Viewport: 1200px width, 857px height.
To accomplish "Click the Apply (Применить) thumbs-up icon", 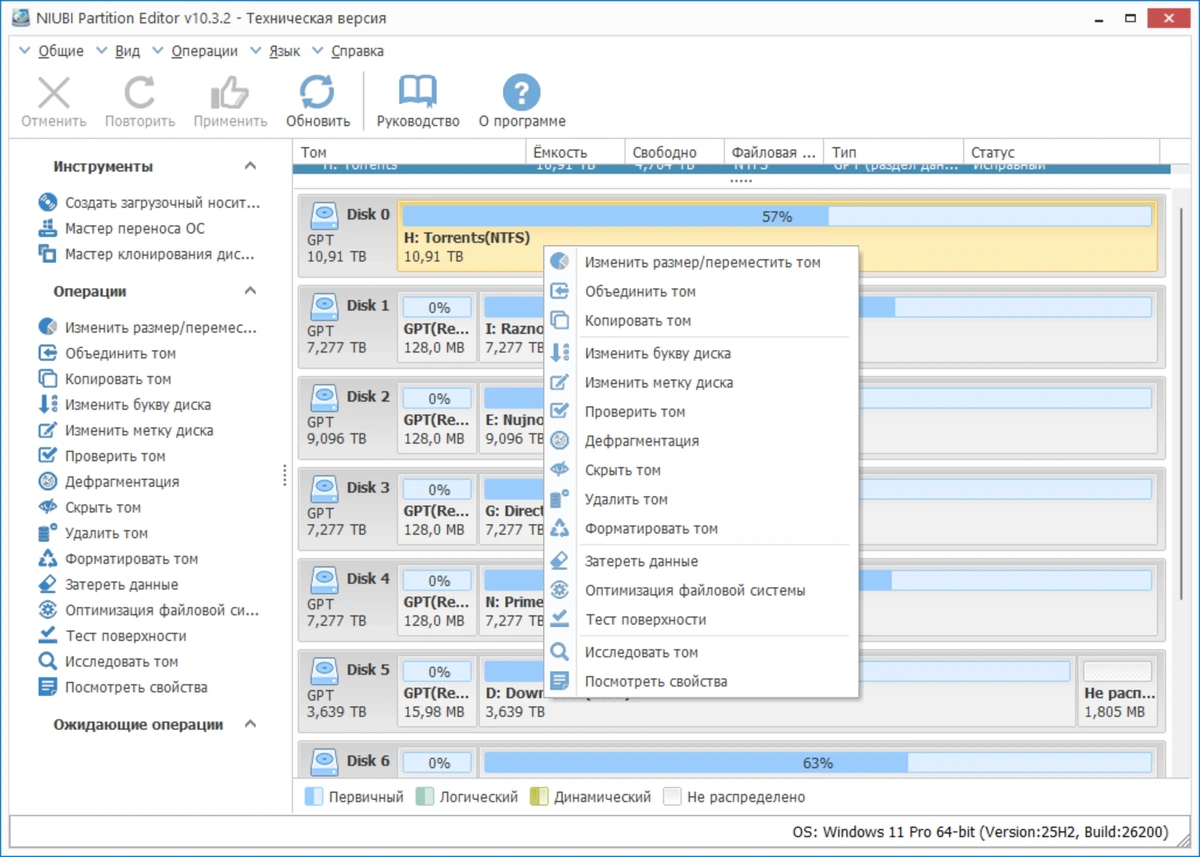I will tap(230, 93).
